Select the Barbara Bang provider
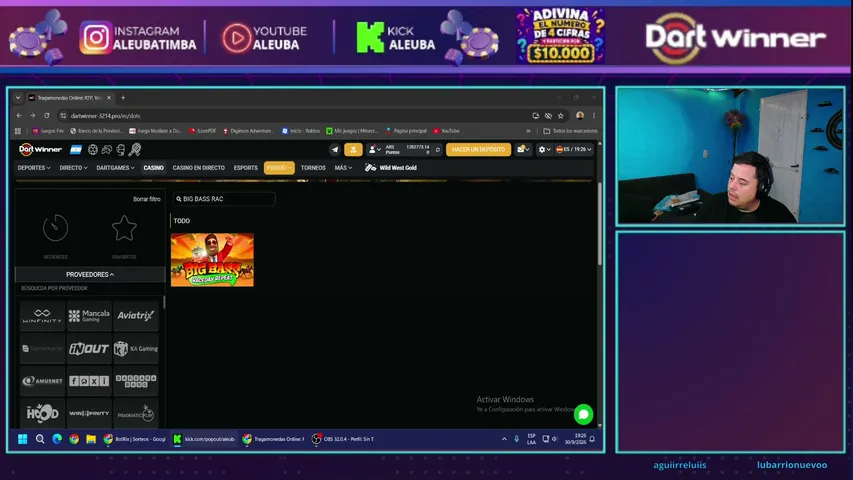Viewport: 853px width, 480px height. coord(136,381)
